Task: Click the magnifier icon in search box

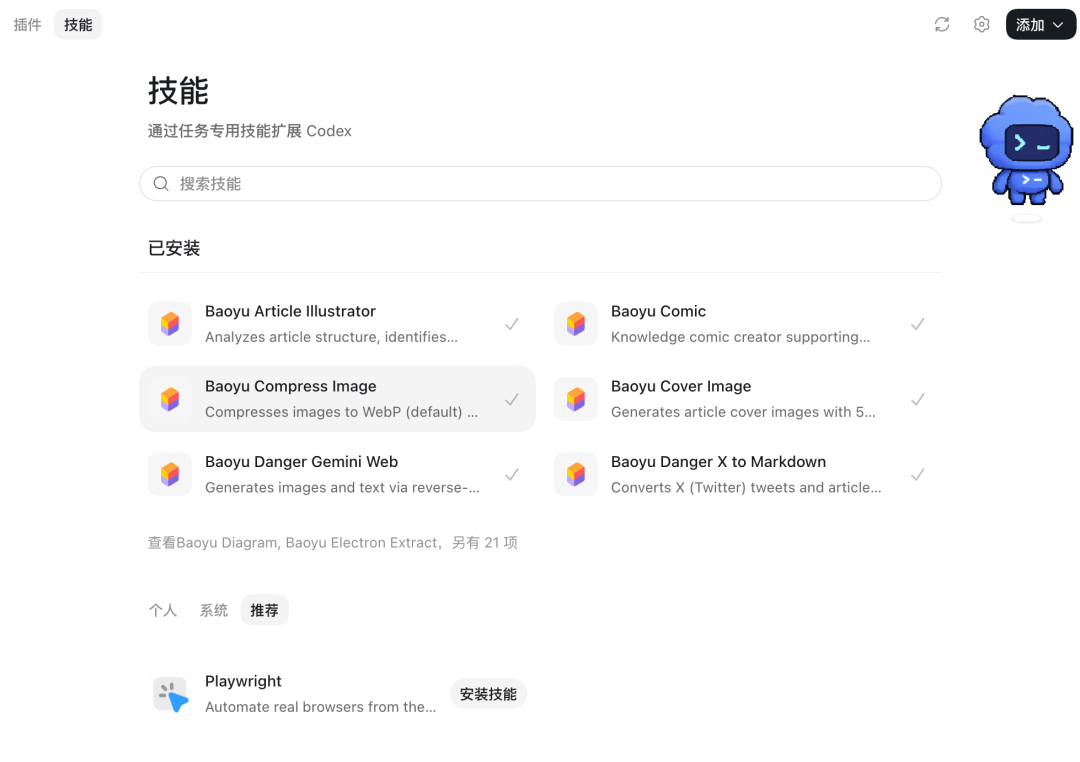Action: pyautogui.click(x=161, y=184)
